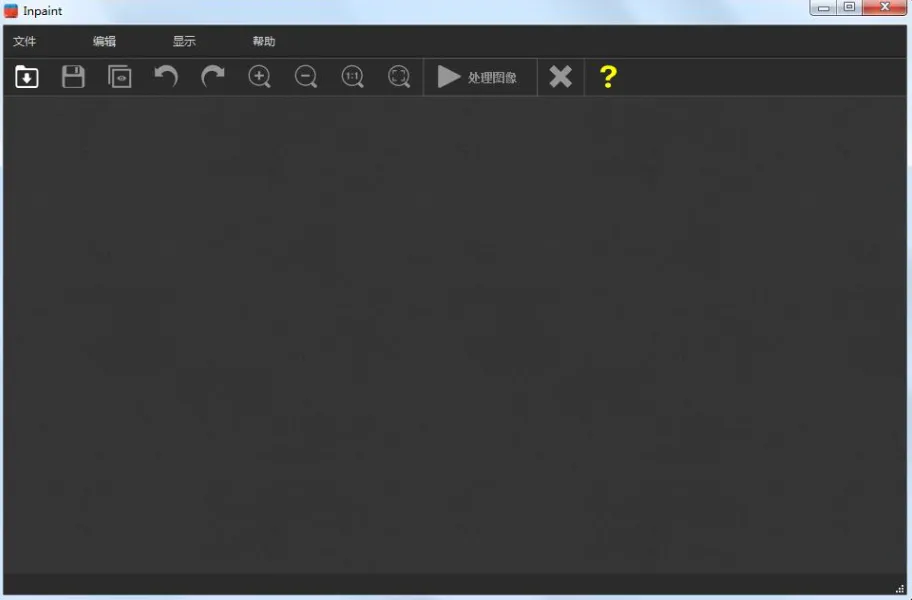
Task: Fit image to window with magnifier icon
Action: click(x=399, y=77)
